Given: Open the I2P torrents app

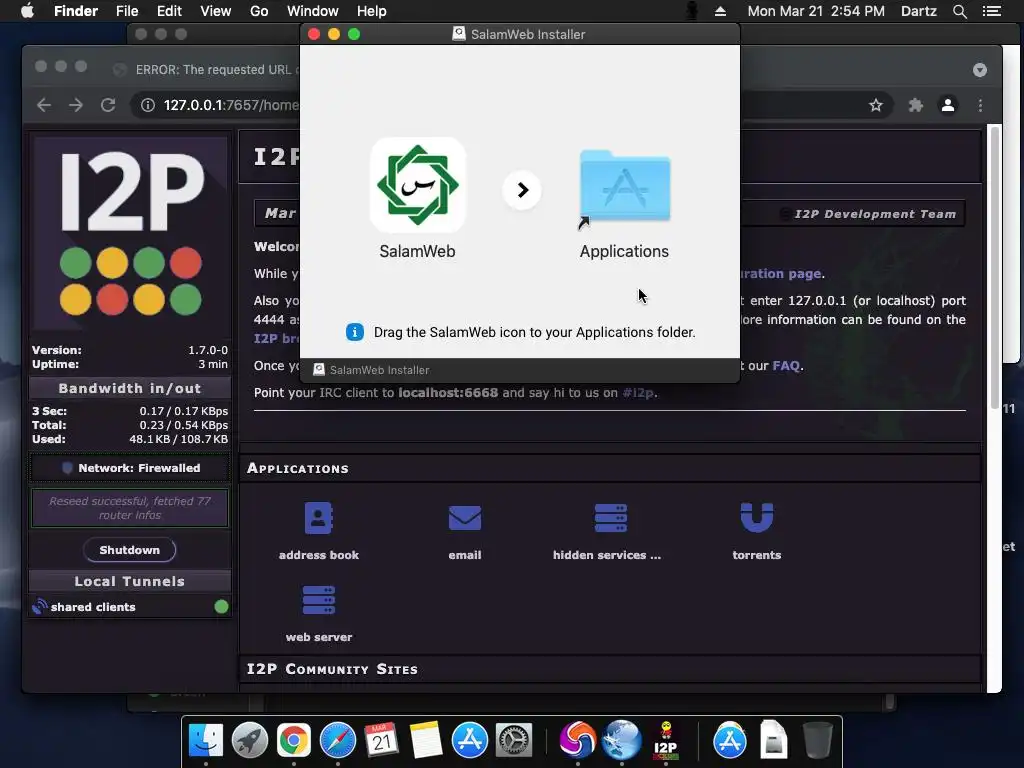Looking at the screenshot, I should 756,532.
